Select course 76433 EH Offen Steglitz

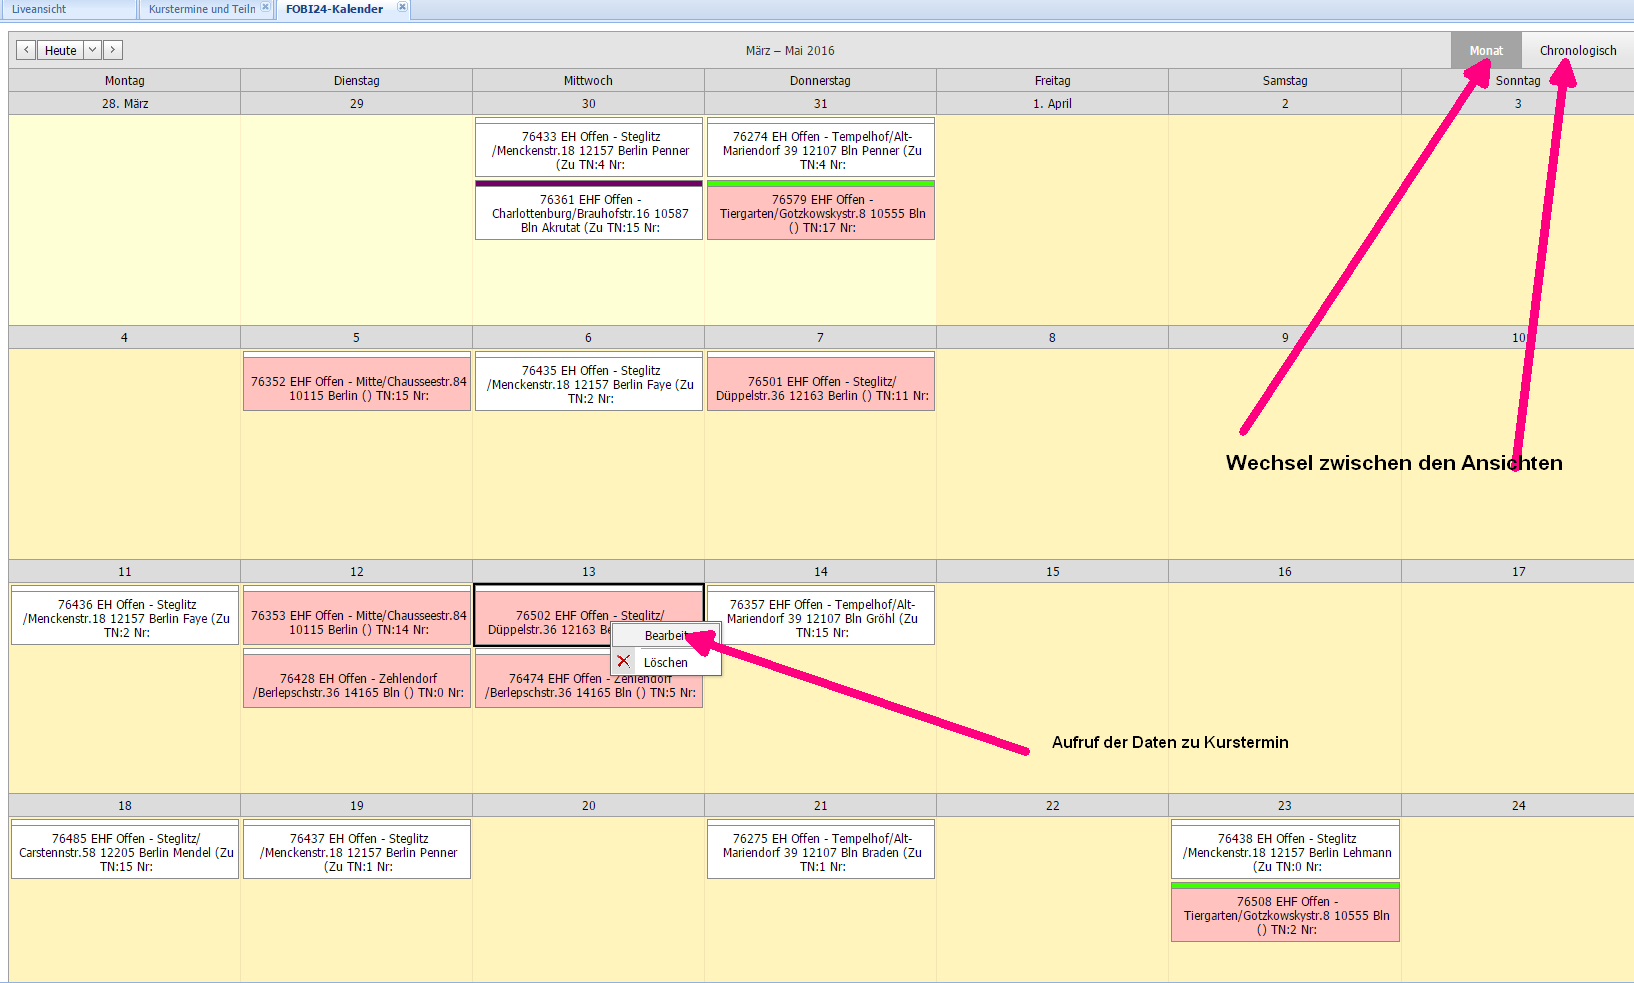[x=589, y=150]
